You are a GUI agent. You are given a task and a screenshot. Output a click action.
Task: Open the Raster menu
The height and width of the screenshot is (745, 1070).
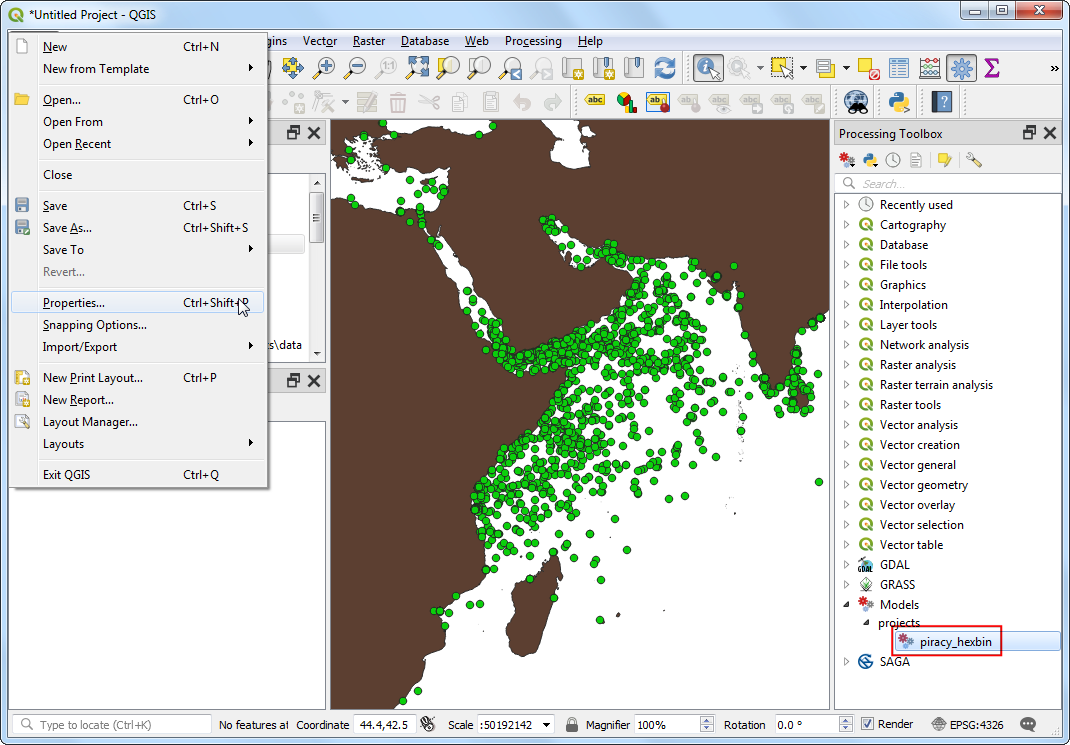click(369, 41)
